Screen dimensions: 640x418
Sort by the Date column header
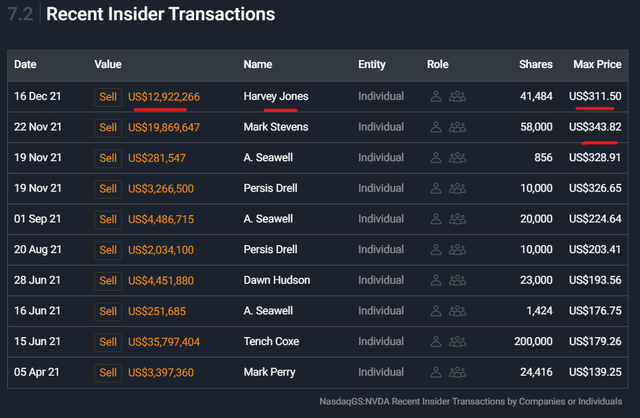(25, 65)
